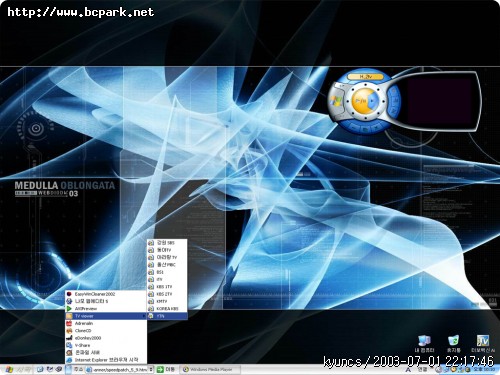Open the address bar dropdown arrow

(x=151, y=369)
